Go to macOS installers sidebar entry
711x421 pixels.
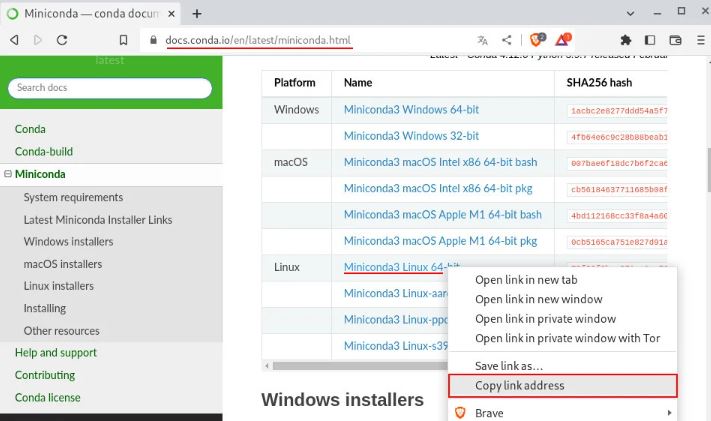tap(63, 264)
